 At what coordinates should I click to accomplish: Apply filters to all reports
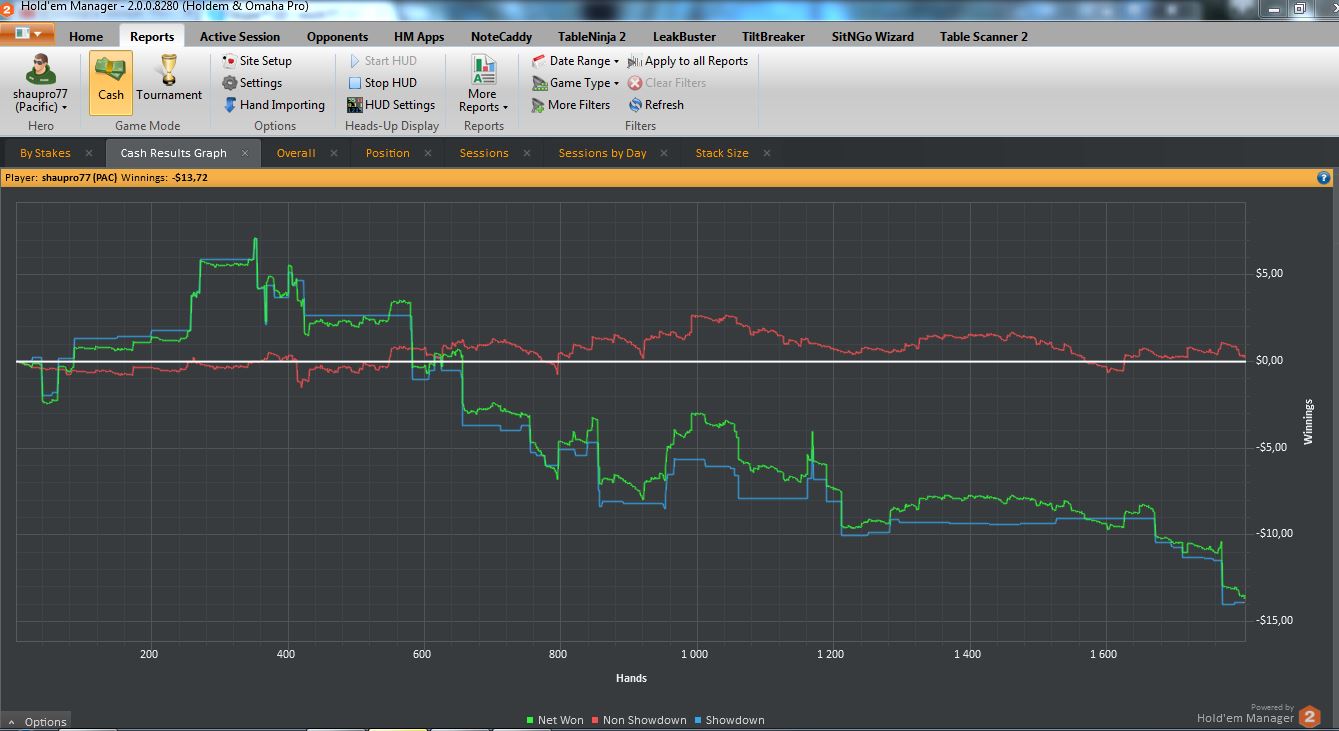(x=688, y=61)
